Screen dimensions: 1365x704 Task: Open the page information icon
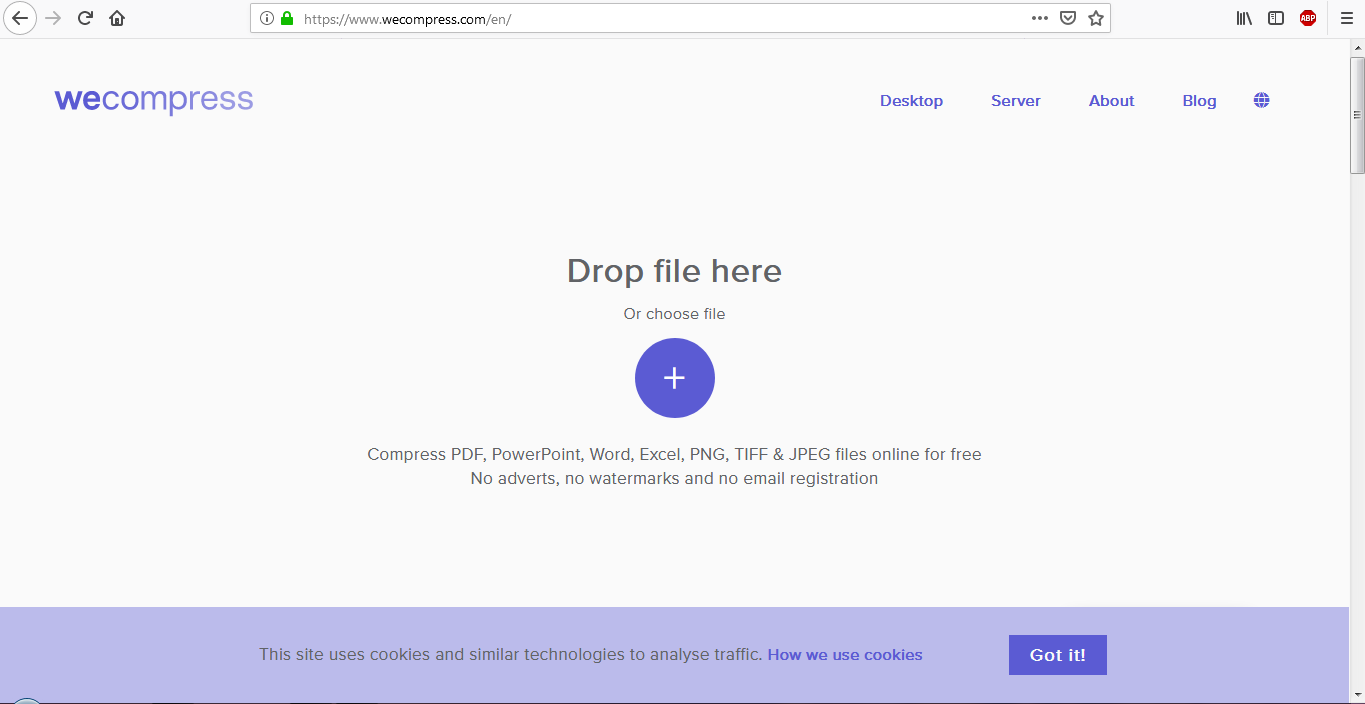(265, 17)
